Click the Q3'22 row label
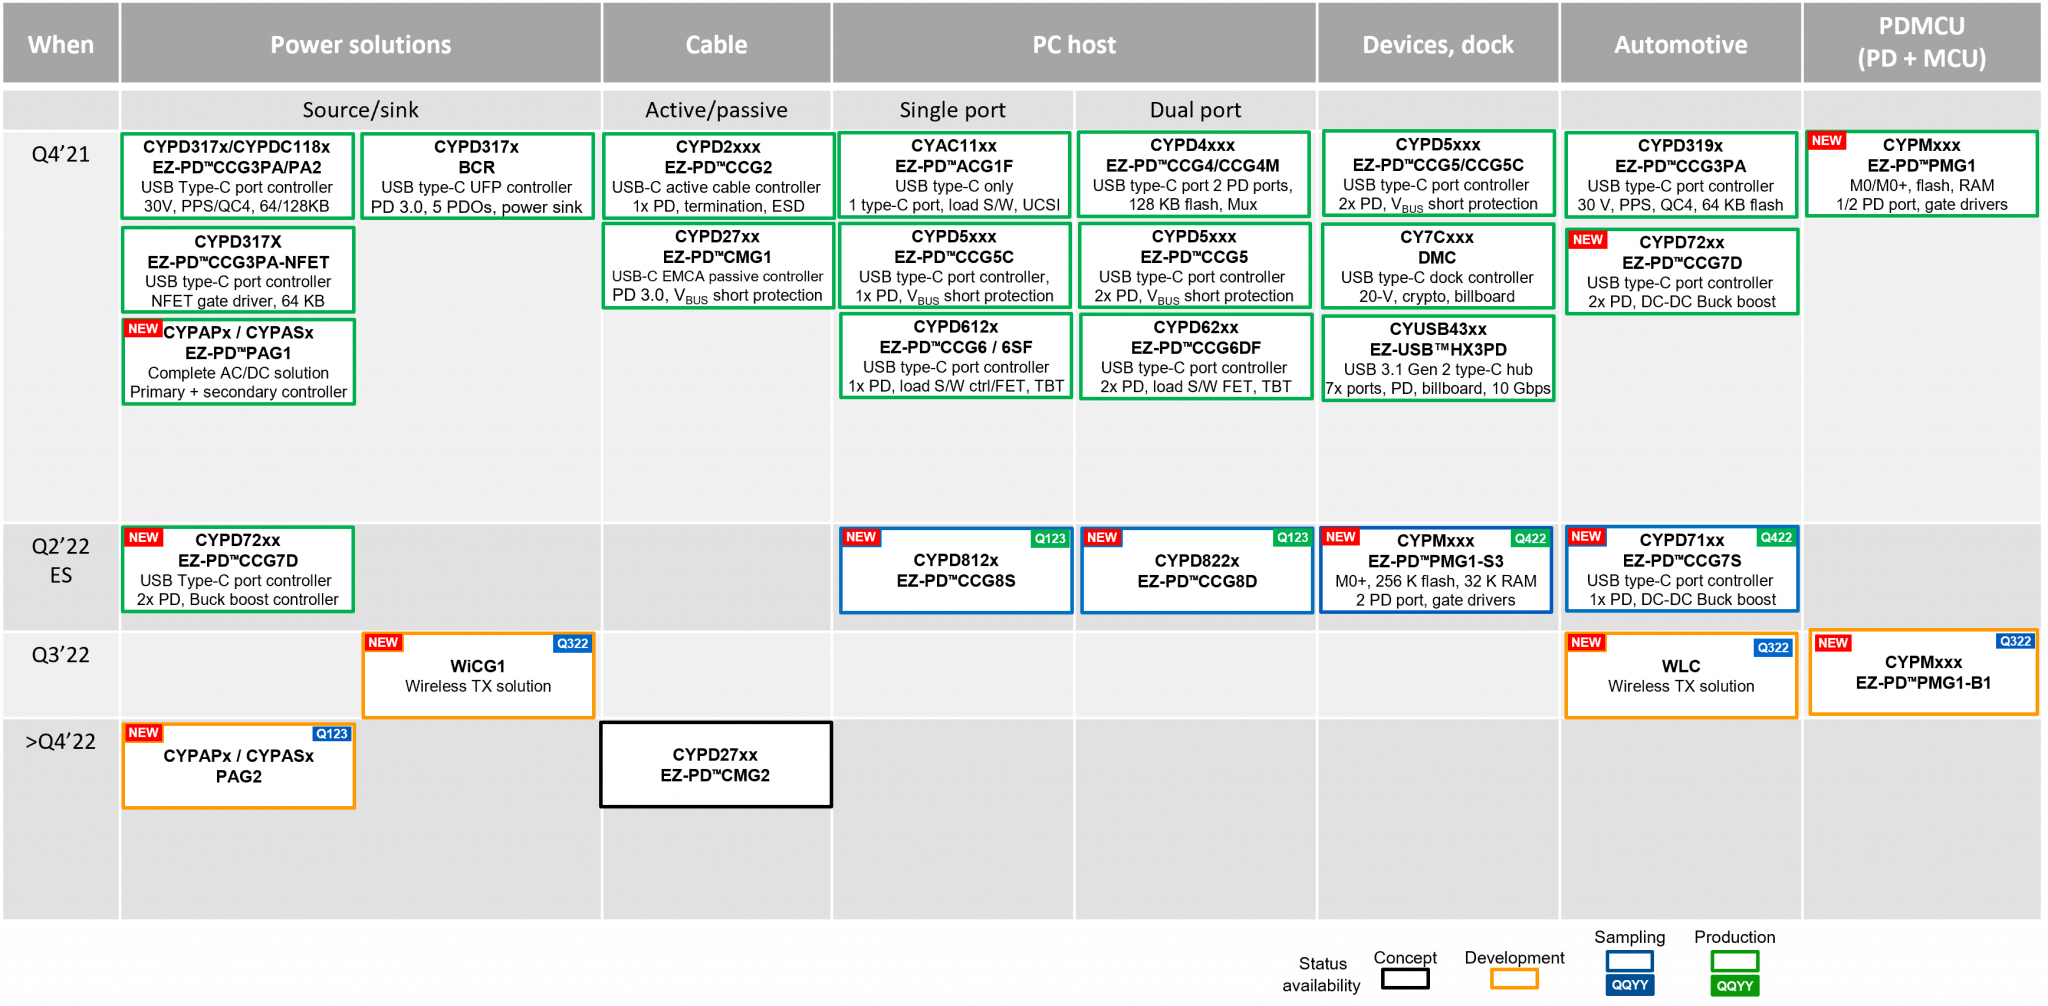2048x1006 pixels. pos(61,655)
